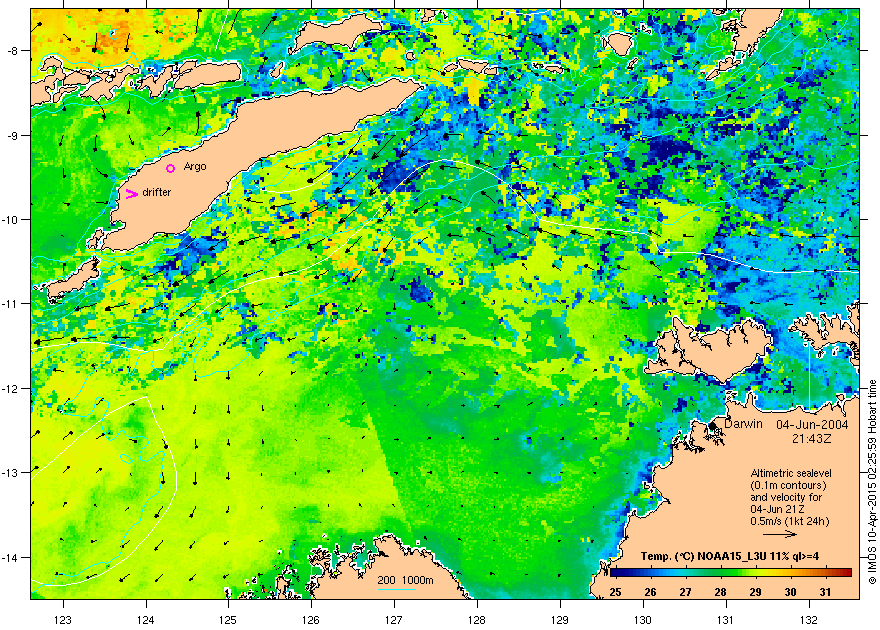Click the '-8' latitude axis label
The width and height of the screenshot is (880, 630).
coord(12,51)
